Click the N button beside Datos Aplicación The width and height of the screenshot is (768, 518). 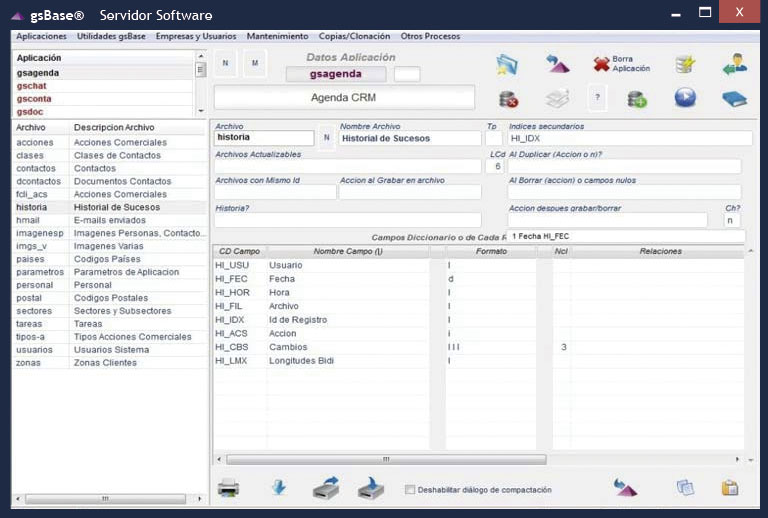pyautogui.click(x=225, y=63)
